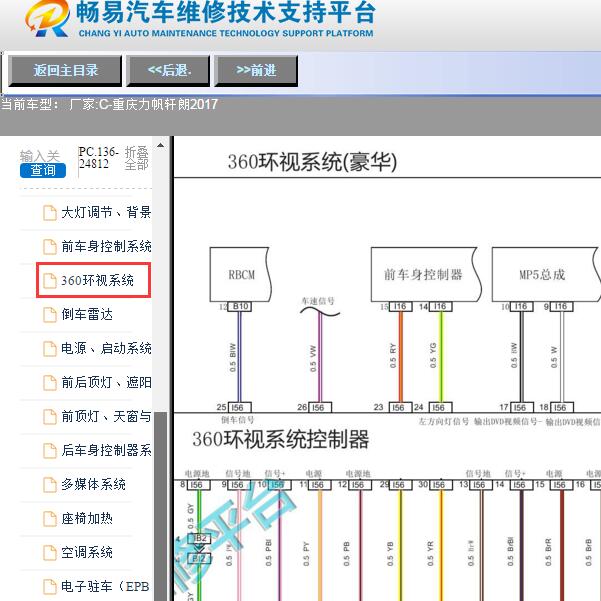Click the page icon beside 大灯调节
601x601 pixels.
(x=49, y=213)
